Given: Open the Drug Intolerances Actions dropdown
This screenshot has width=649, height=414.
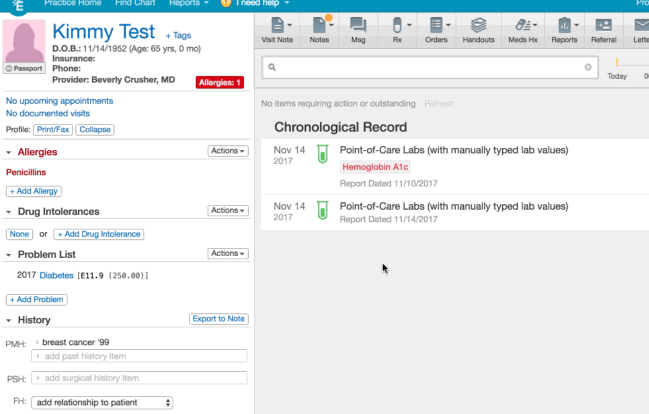Looking at the screenshot, I should 228,210.
